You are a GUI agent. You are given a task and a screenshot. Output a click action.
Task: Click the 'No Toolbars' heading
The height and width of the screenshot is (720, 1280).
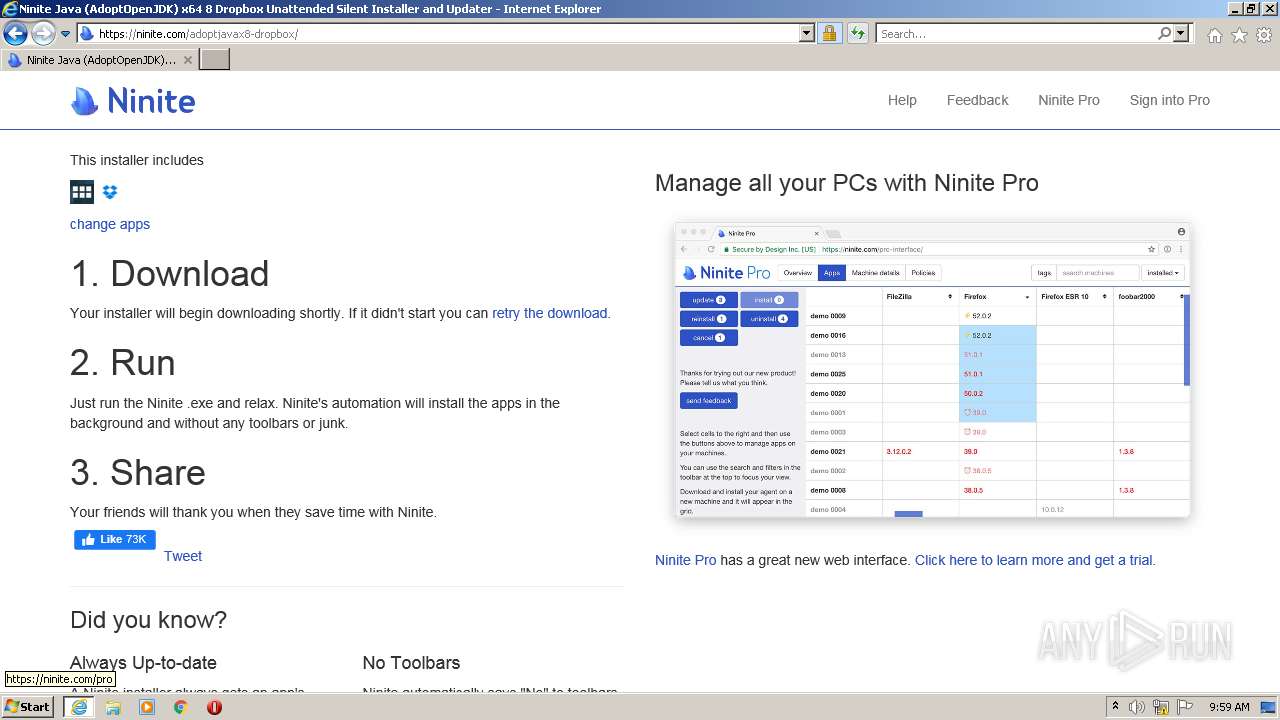tap(411, 662)
